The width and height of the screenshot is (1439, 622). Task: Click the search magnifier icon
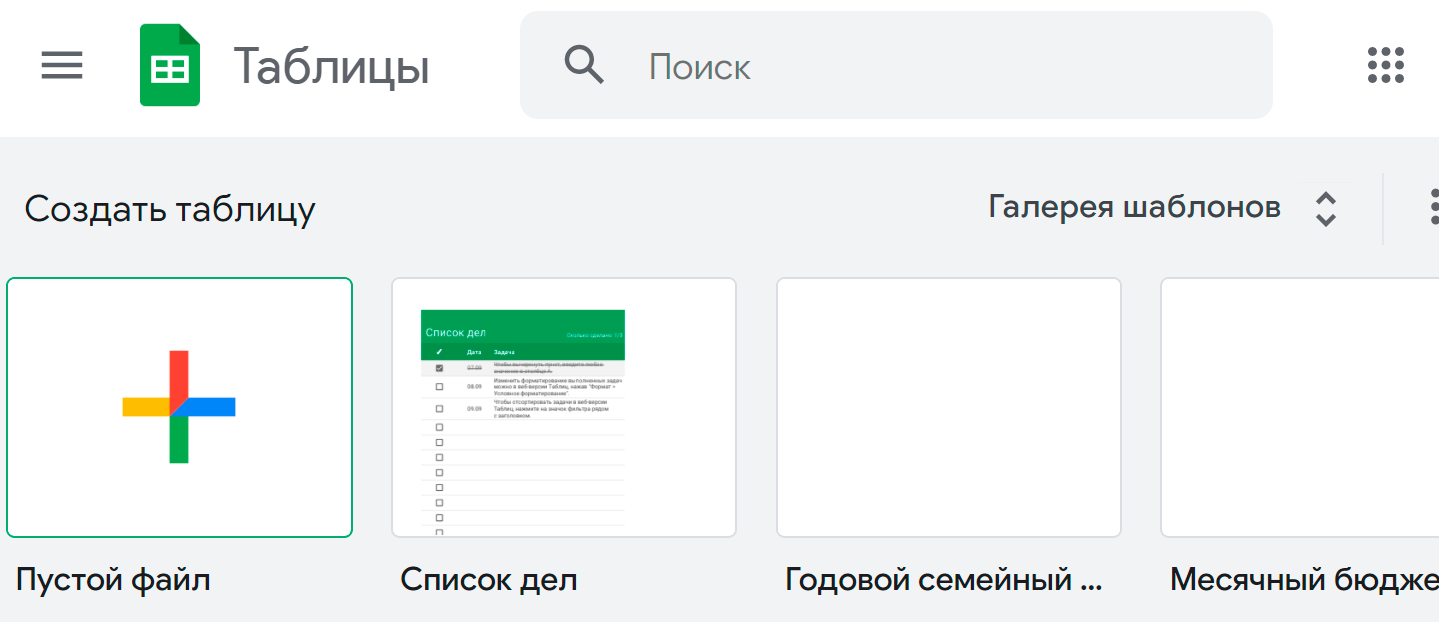coord(584,65)
